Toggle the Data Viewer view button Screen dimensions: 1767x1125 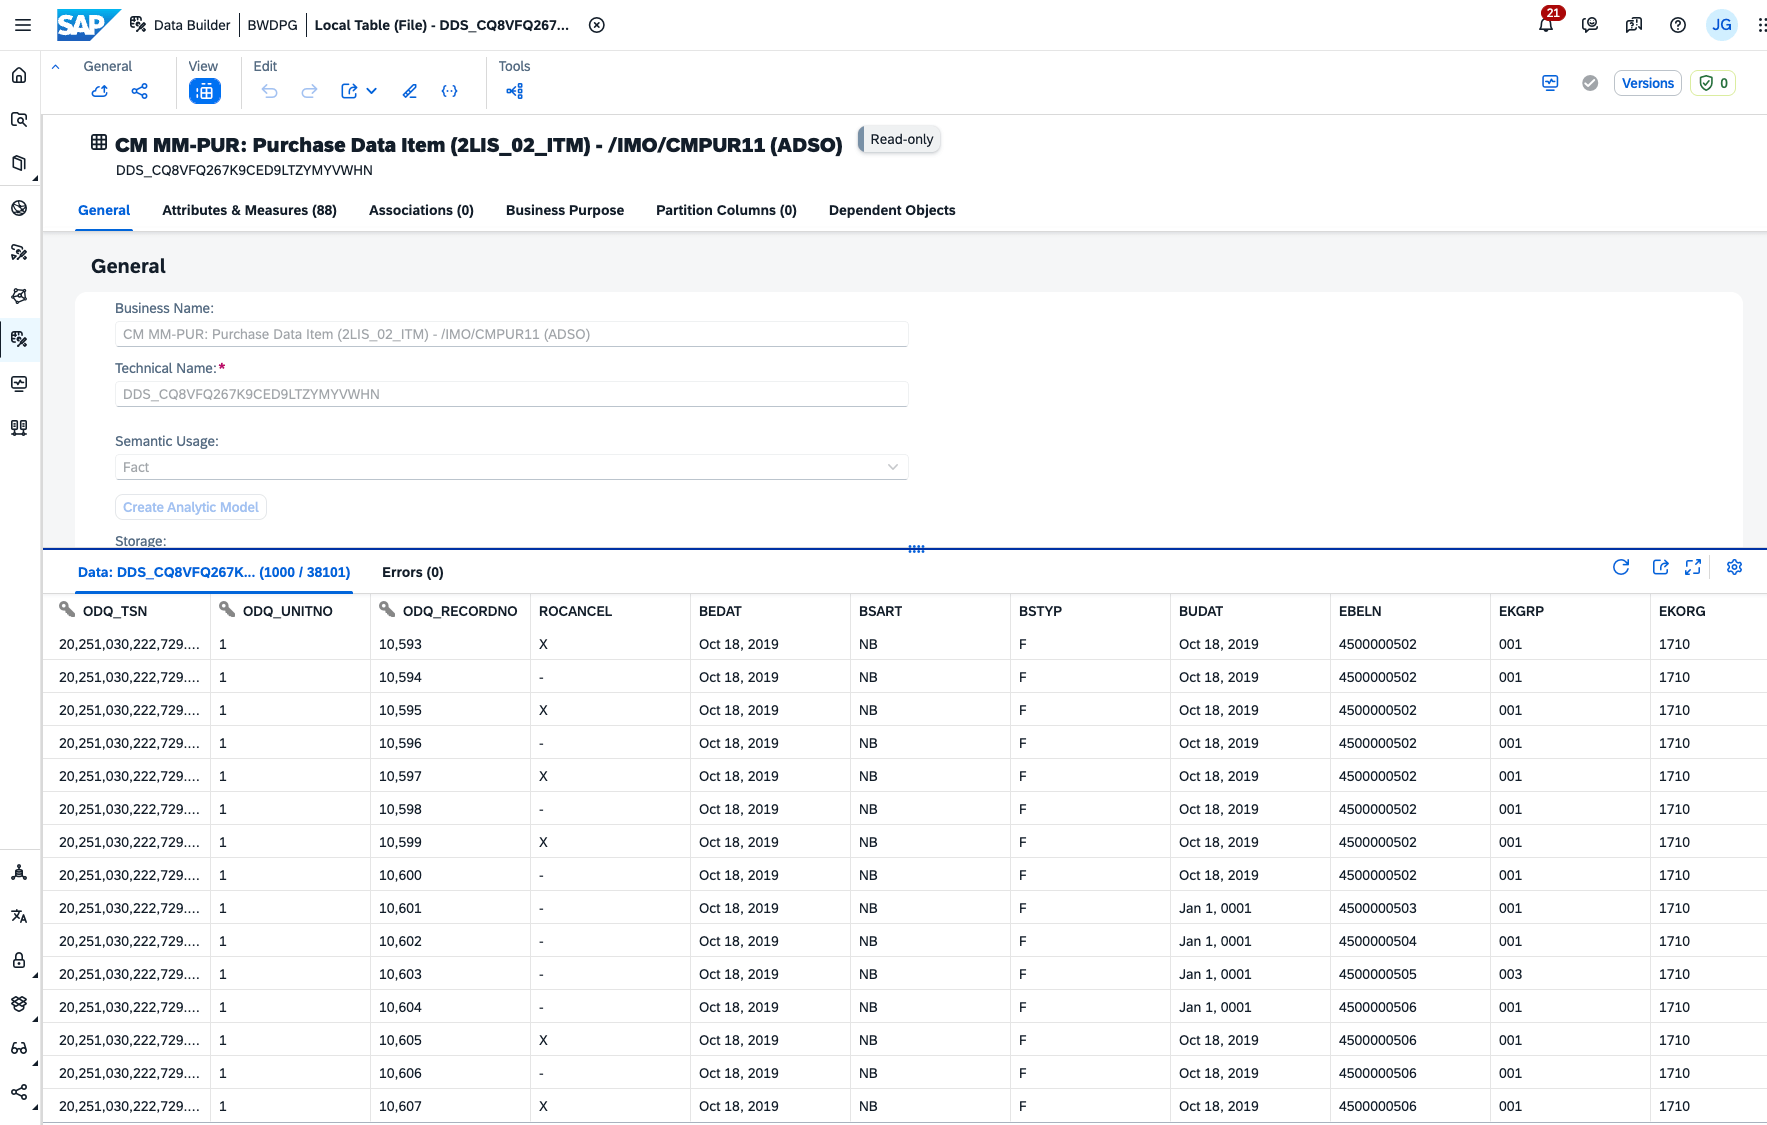coord(204,91)
